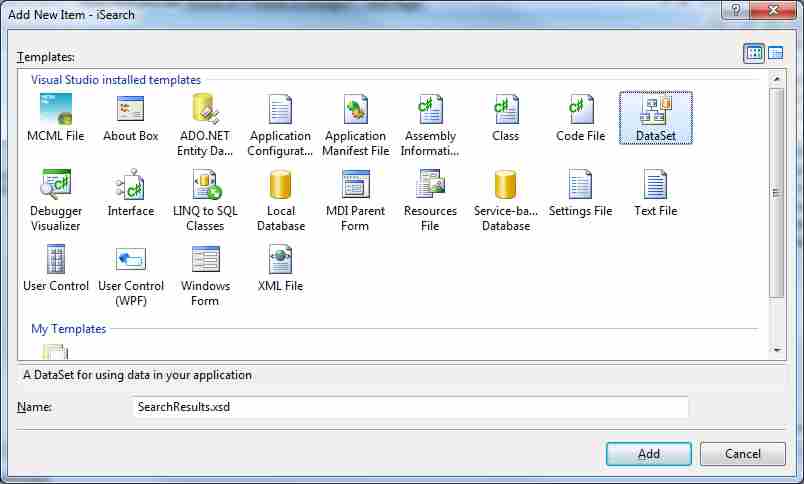Pick the LINQ to SQL Classes template
Screen dimensions: 804x484
(205, 200)
